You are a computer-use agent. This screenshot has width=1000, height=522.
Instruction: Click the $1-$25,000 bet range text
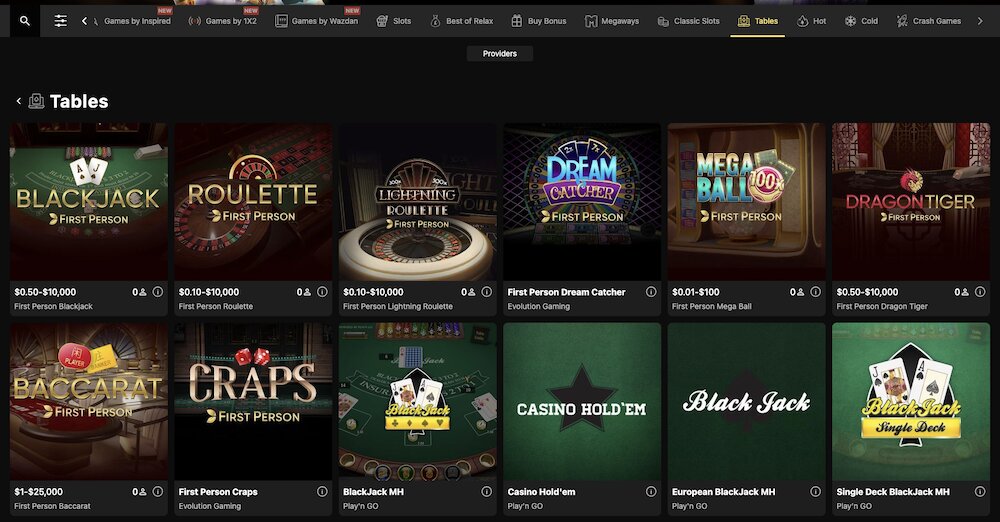pyautogui.click(x=38, y=491)
